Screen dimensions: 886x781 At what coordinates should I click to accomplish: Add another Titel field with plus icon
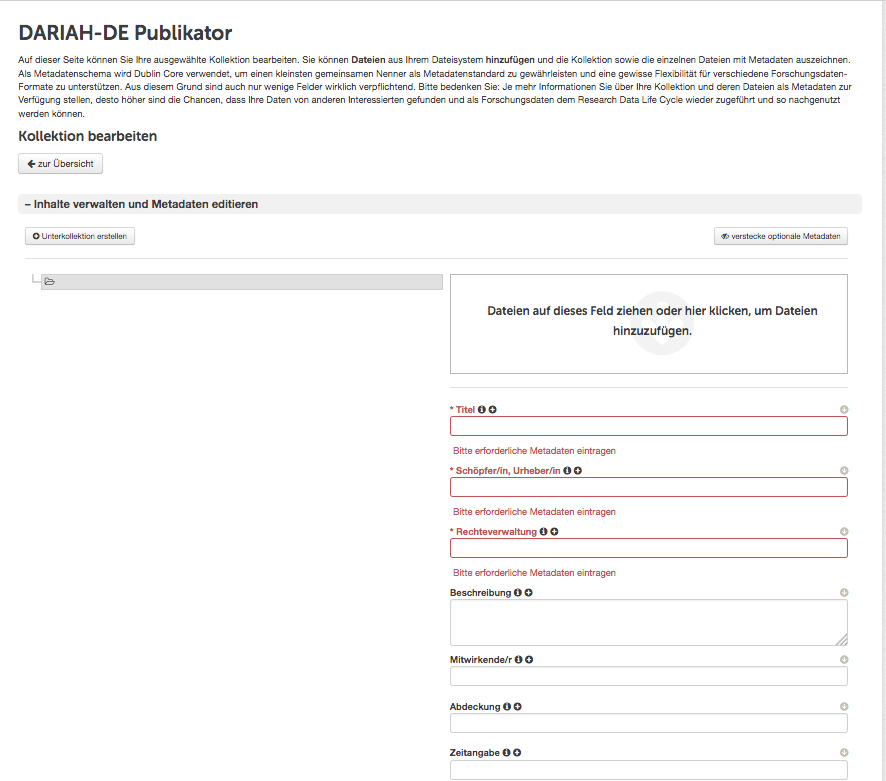coord(493,410)
